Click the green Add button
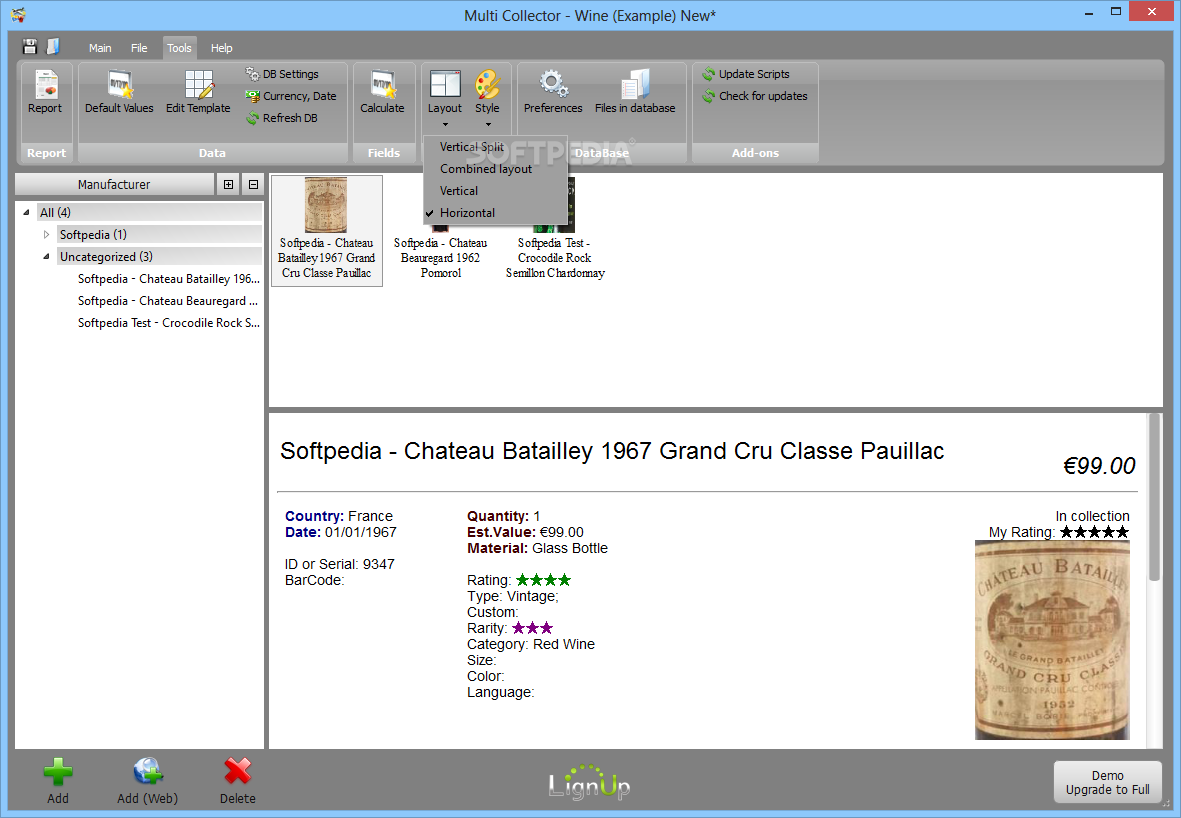 point(58,781)
